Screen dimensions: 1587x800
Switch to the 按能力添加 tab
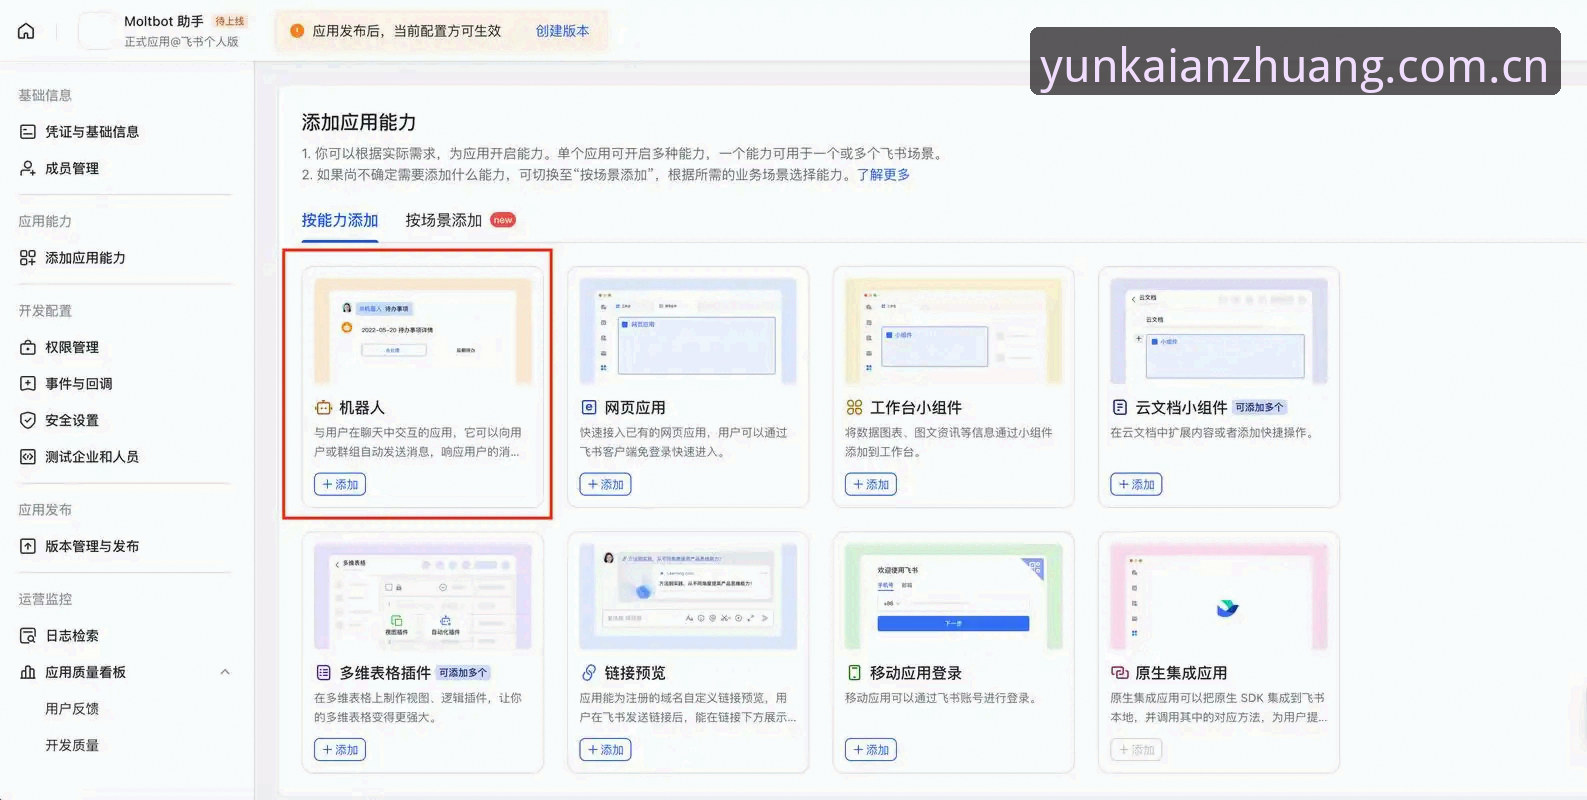(340, 220)
